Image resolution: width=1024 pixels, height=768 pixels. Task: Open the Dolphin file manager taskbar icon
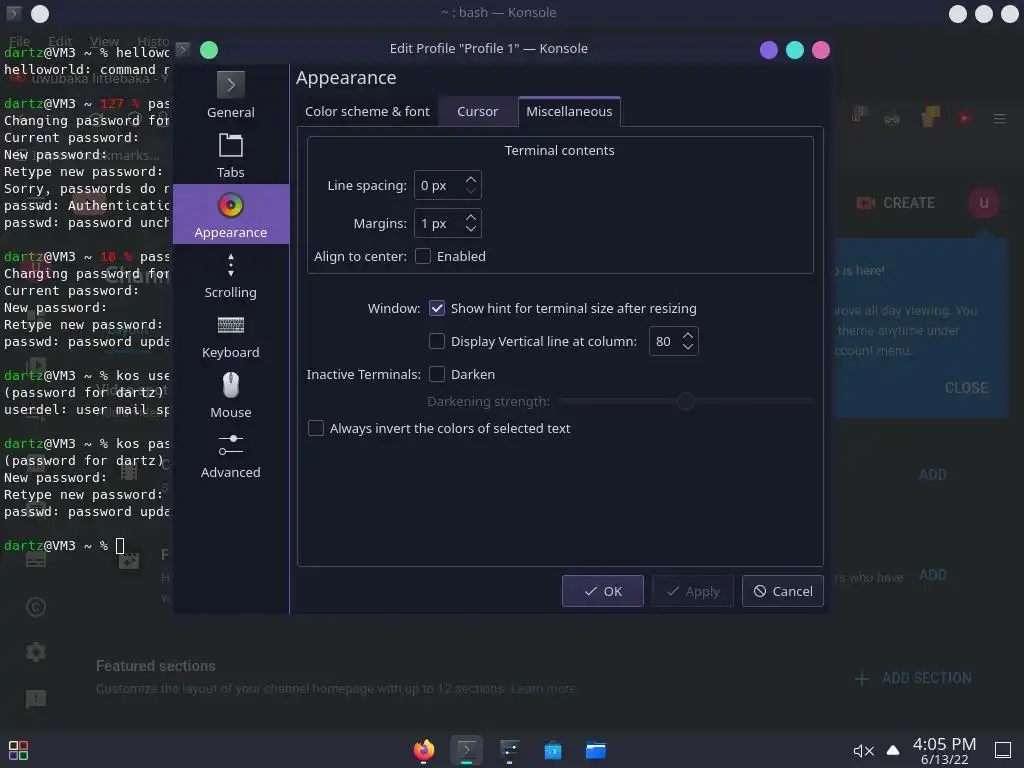click(x=596, y=750)
